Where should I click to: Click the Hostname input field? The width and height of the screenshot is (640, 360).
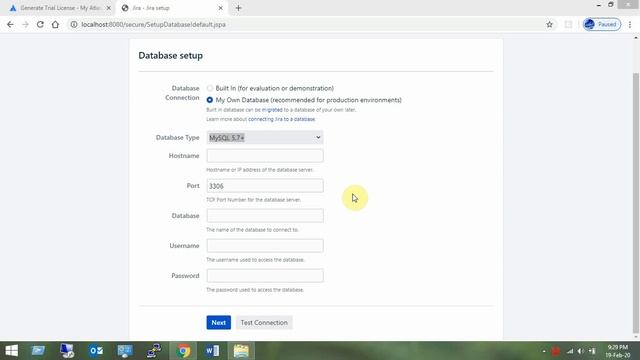(x=265, y=156)
